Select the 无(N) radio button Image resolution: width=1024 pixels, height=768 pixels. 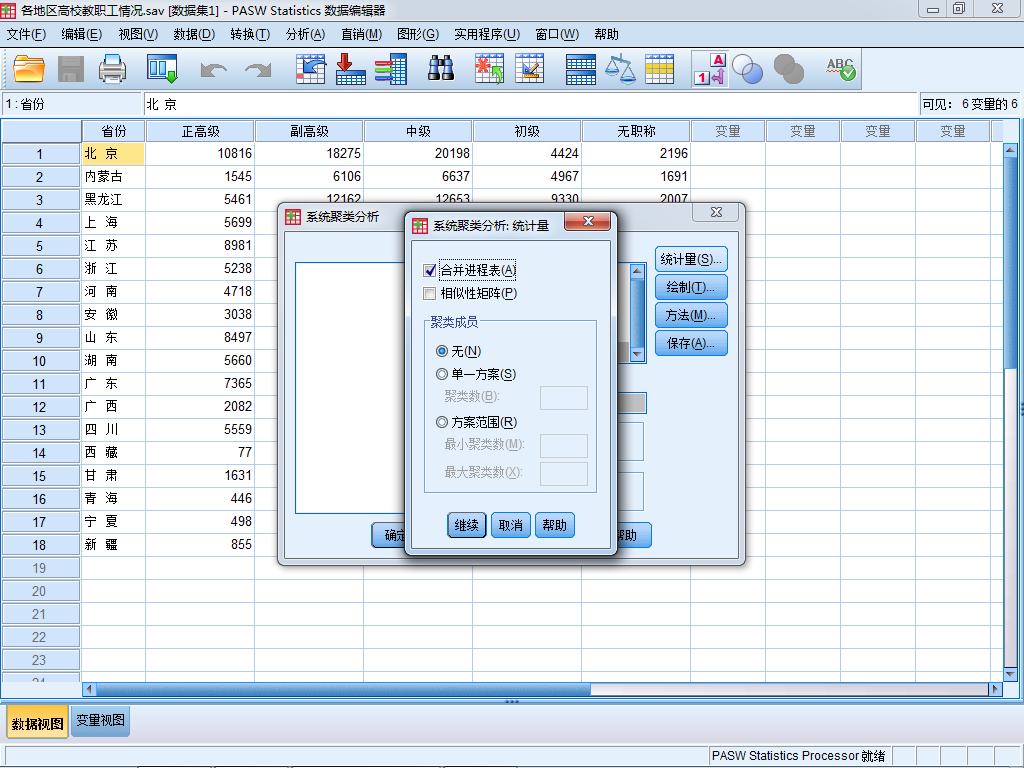point(441,351)
